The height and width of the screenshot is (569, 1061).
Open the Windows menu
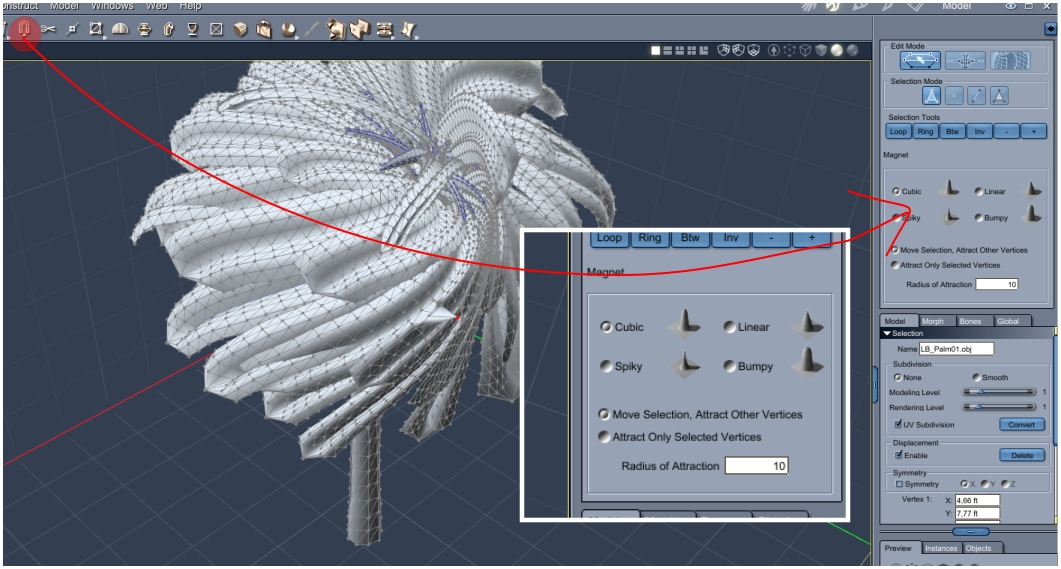coord(112,5)
